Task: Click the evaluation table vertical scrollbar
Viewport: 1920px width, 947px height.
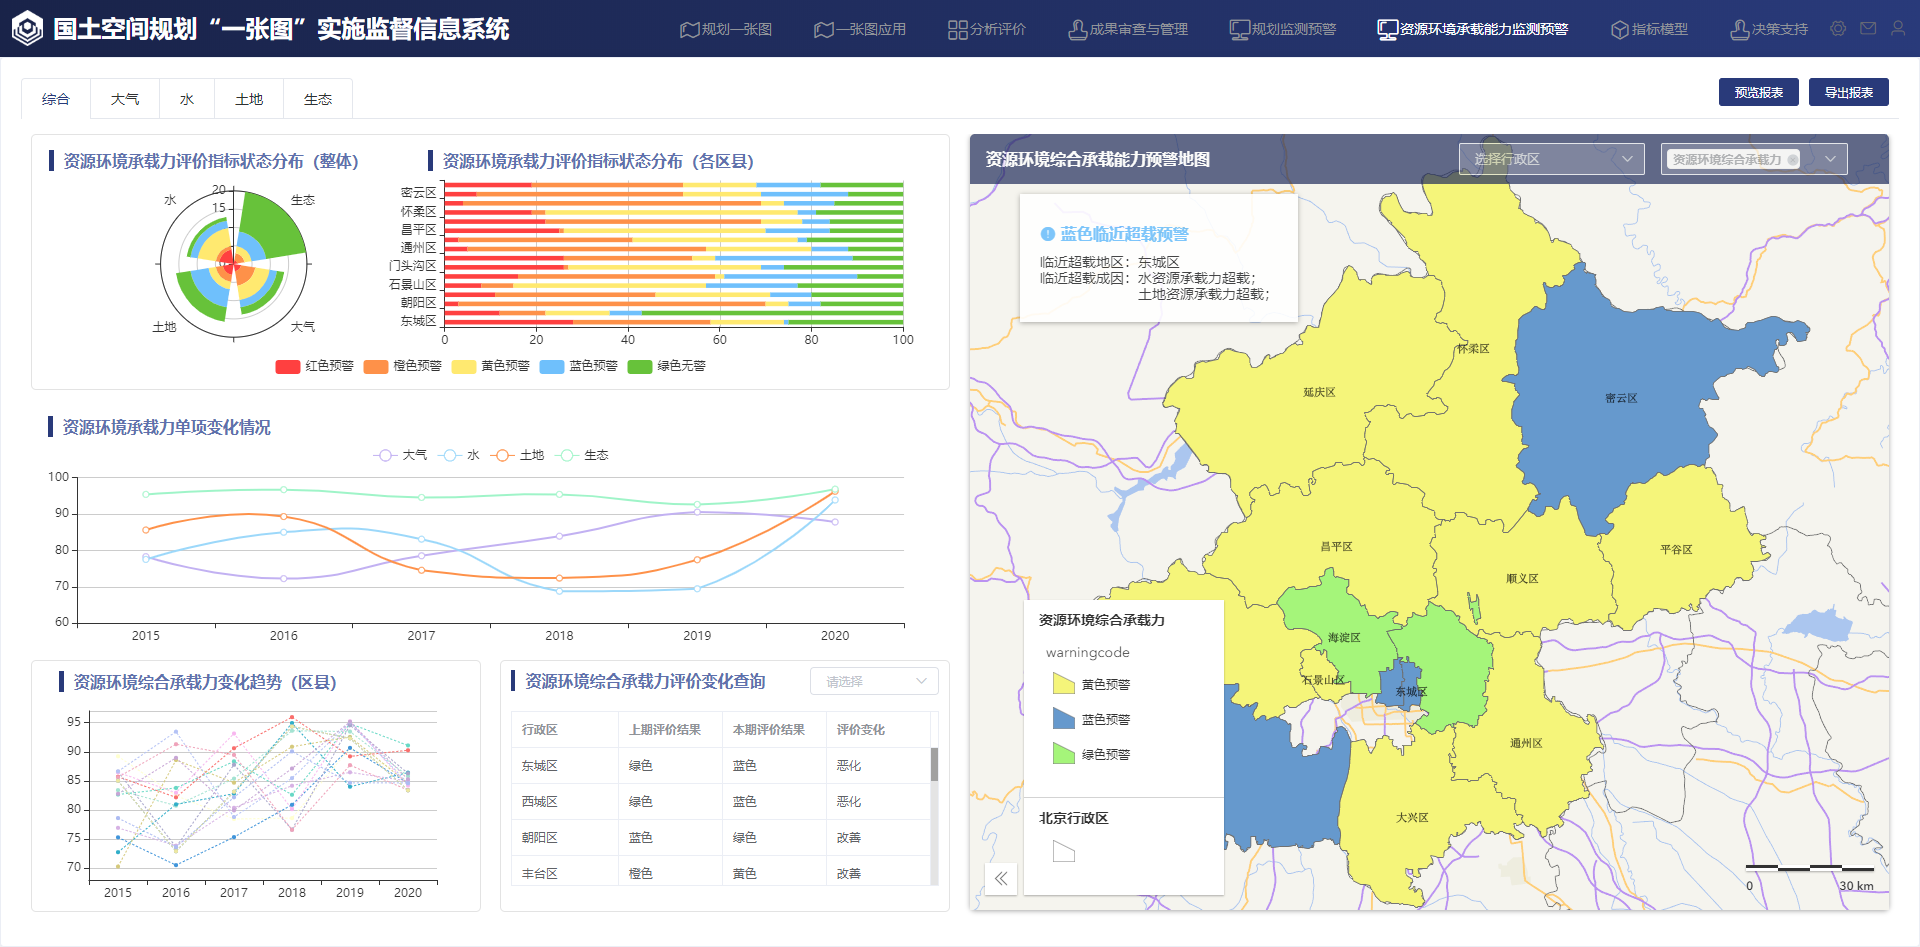Action: 934,765
